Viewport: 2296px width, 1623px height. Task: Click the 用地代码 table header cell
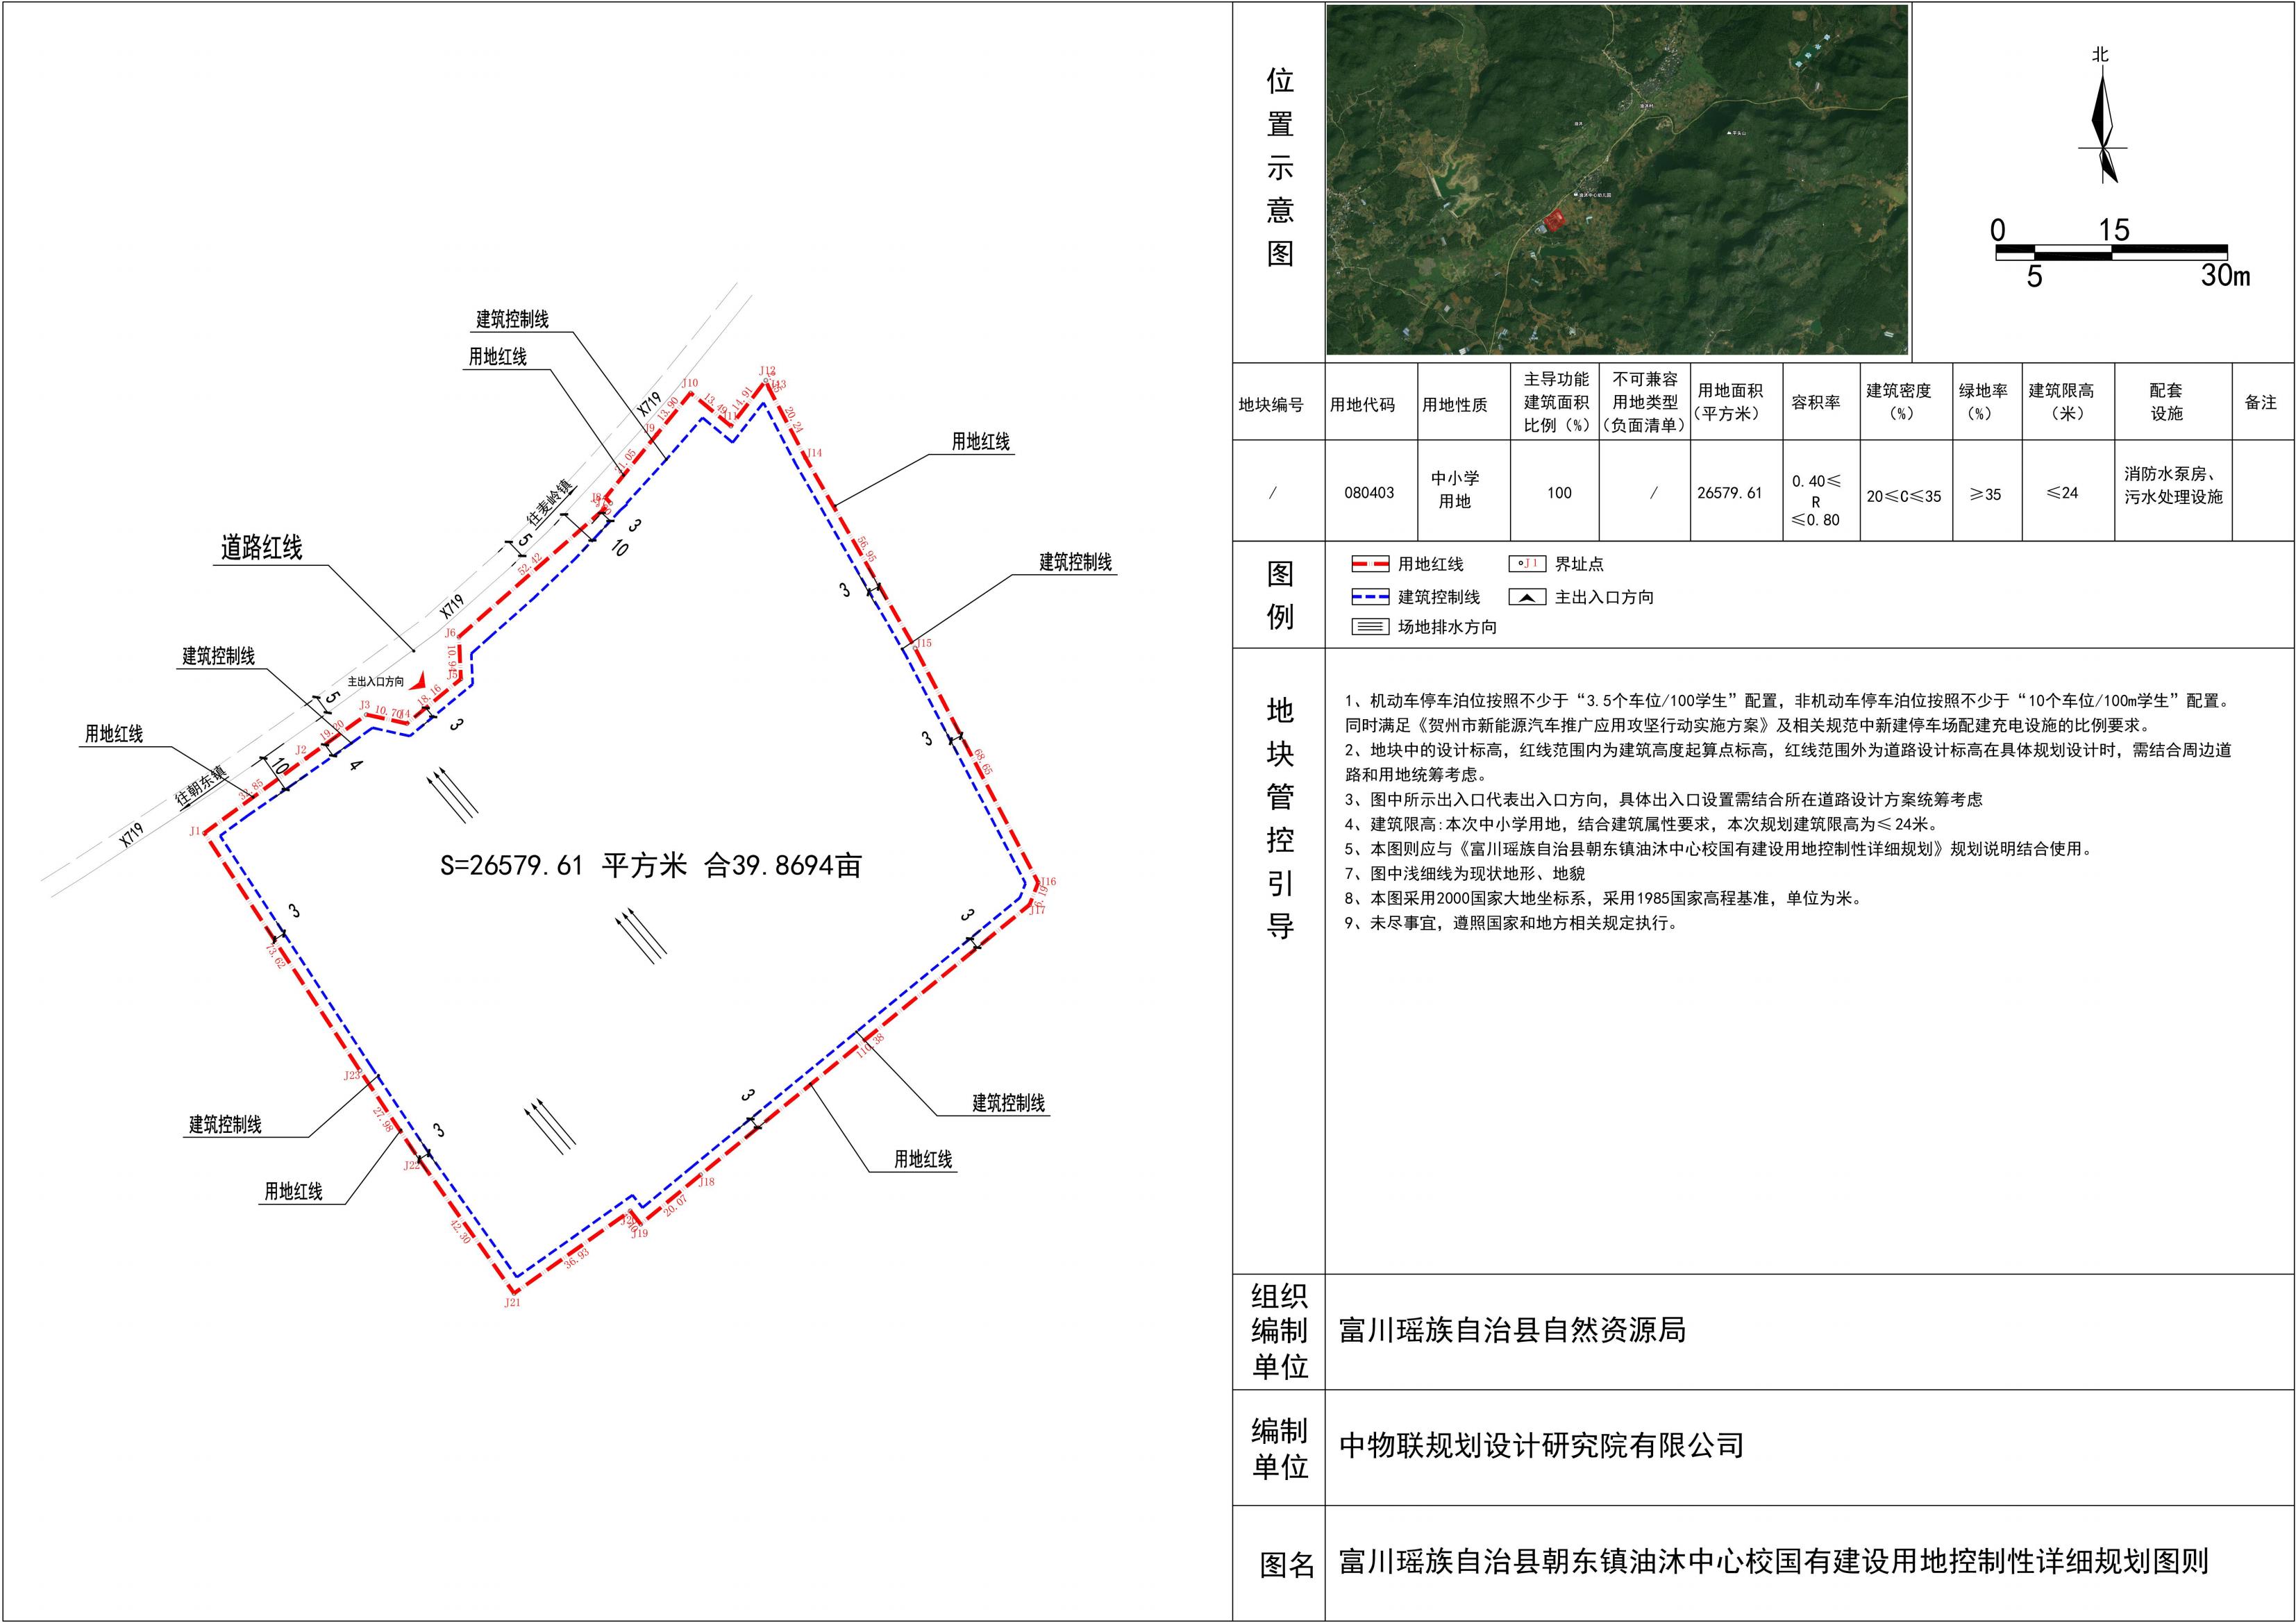[1362, 405]
